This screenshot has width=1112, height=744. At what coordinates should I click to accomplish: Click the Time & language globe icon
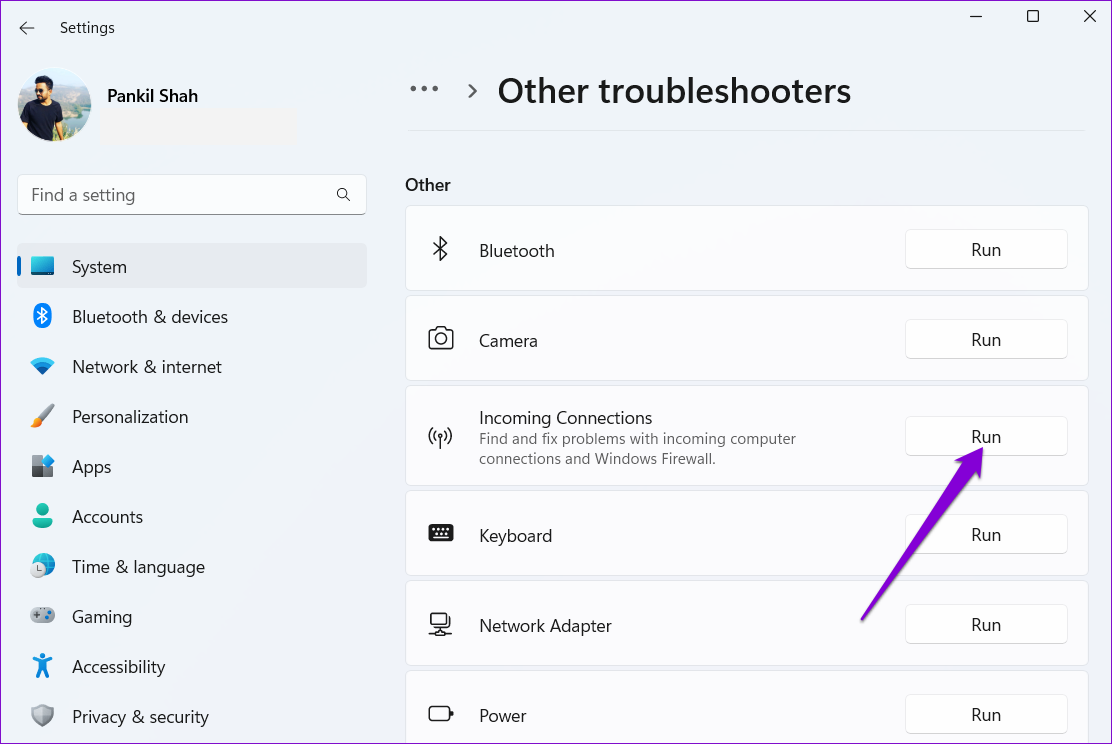[43, 566]
